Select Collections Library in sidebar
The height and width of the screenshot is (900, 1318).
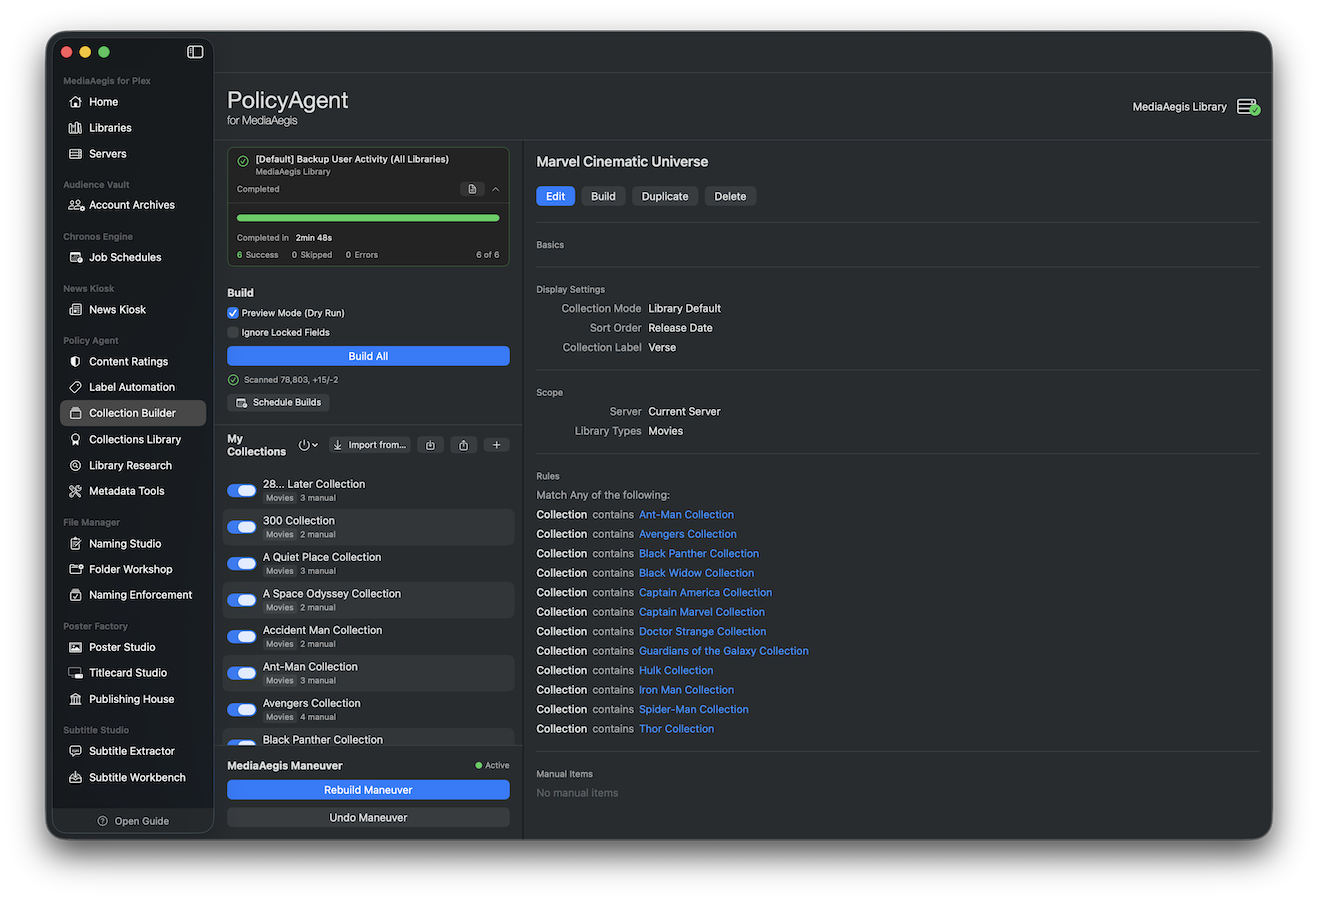tap(133, 439)
